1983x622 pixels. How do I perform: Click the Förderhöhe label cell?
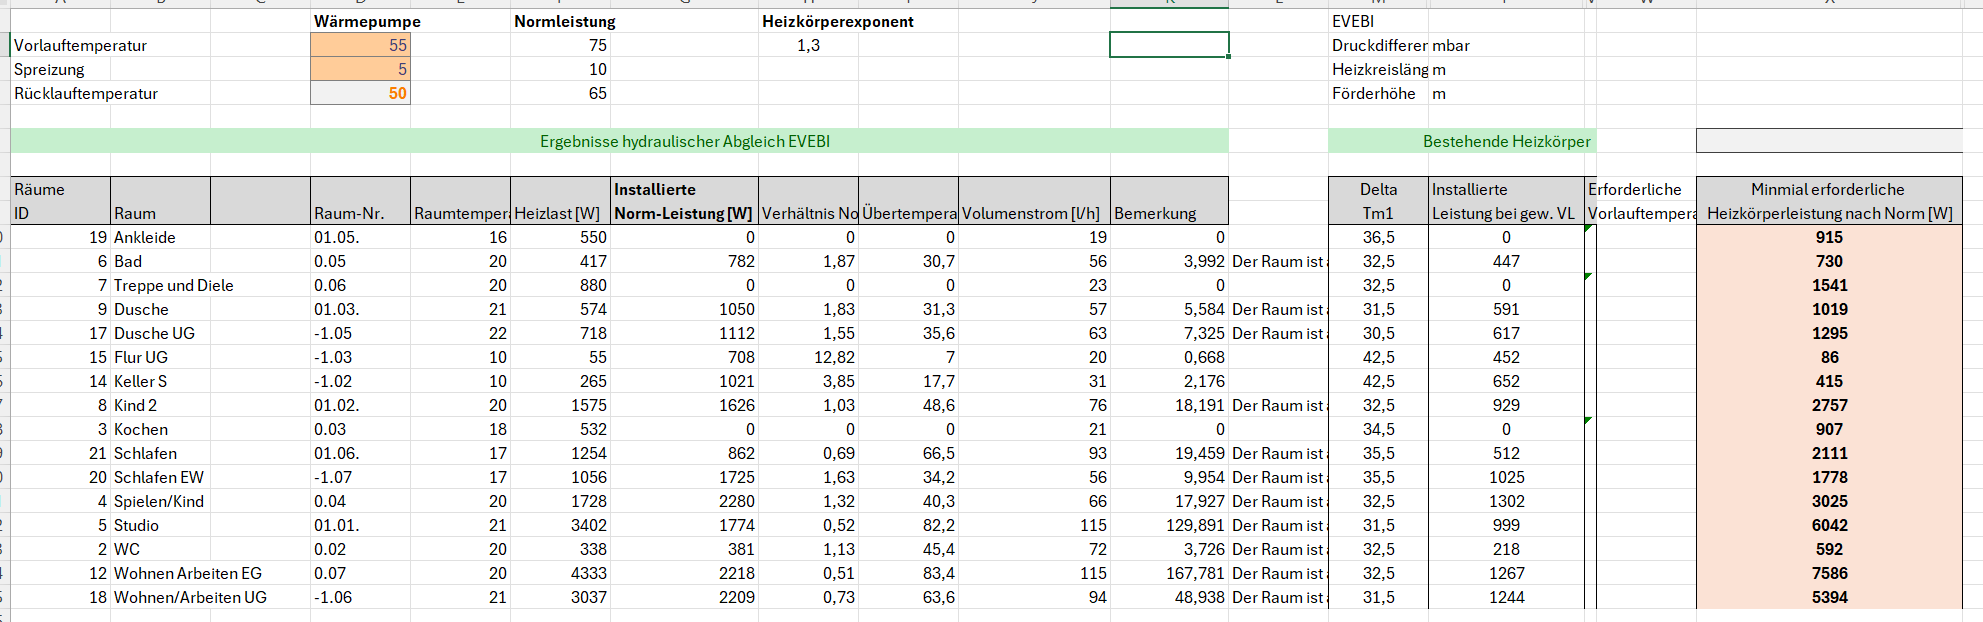point(1374,93)
